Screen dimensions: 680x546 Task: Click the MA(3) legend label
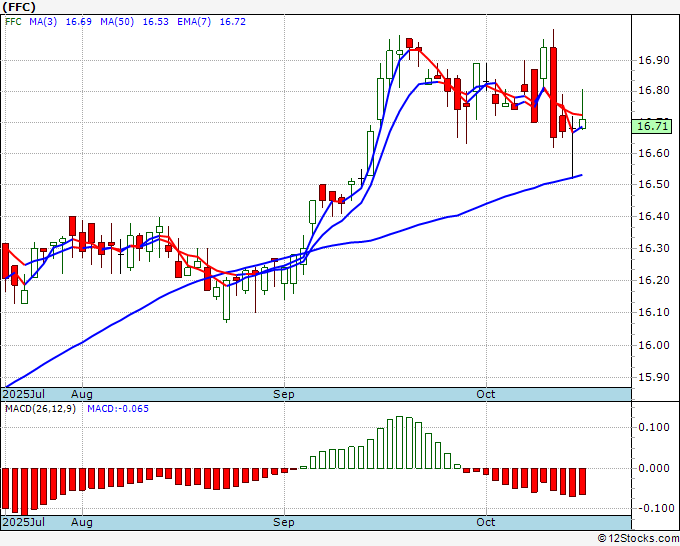43,22
